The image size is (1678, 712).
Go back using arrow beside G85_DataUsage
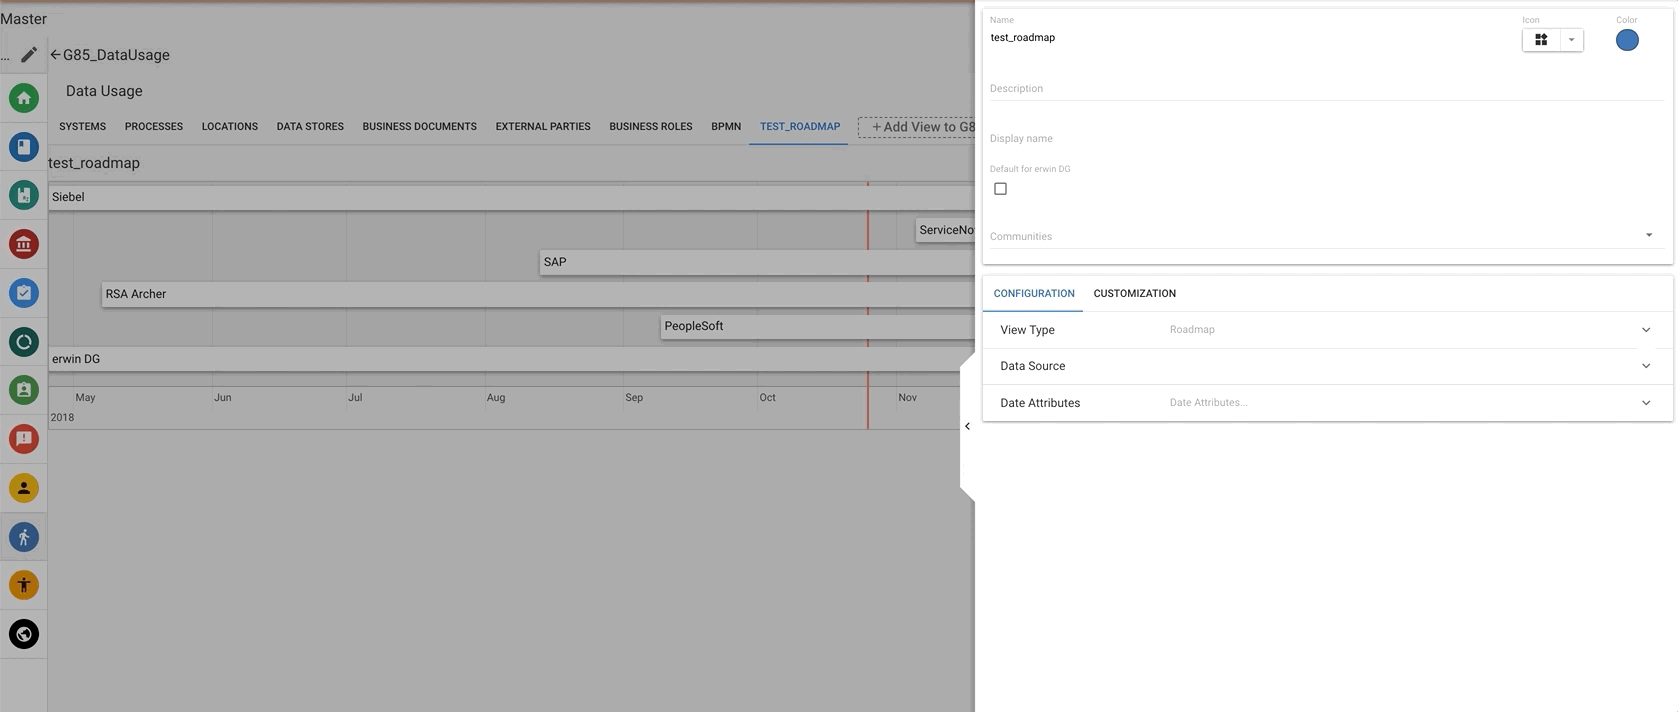55,55
